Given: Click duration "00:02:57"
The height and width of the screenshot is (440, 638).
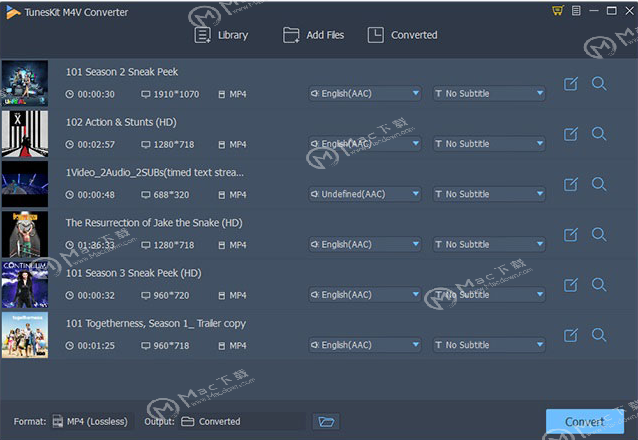Looking at the screenshot, I should 96,144.
